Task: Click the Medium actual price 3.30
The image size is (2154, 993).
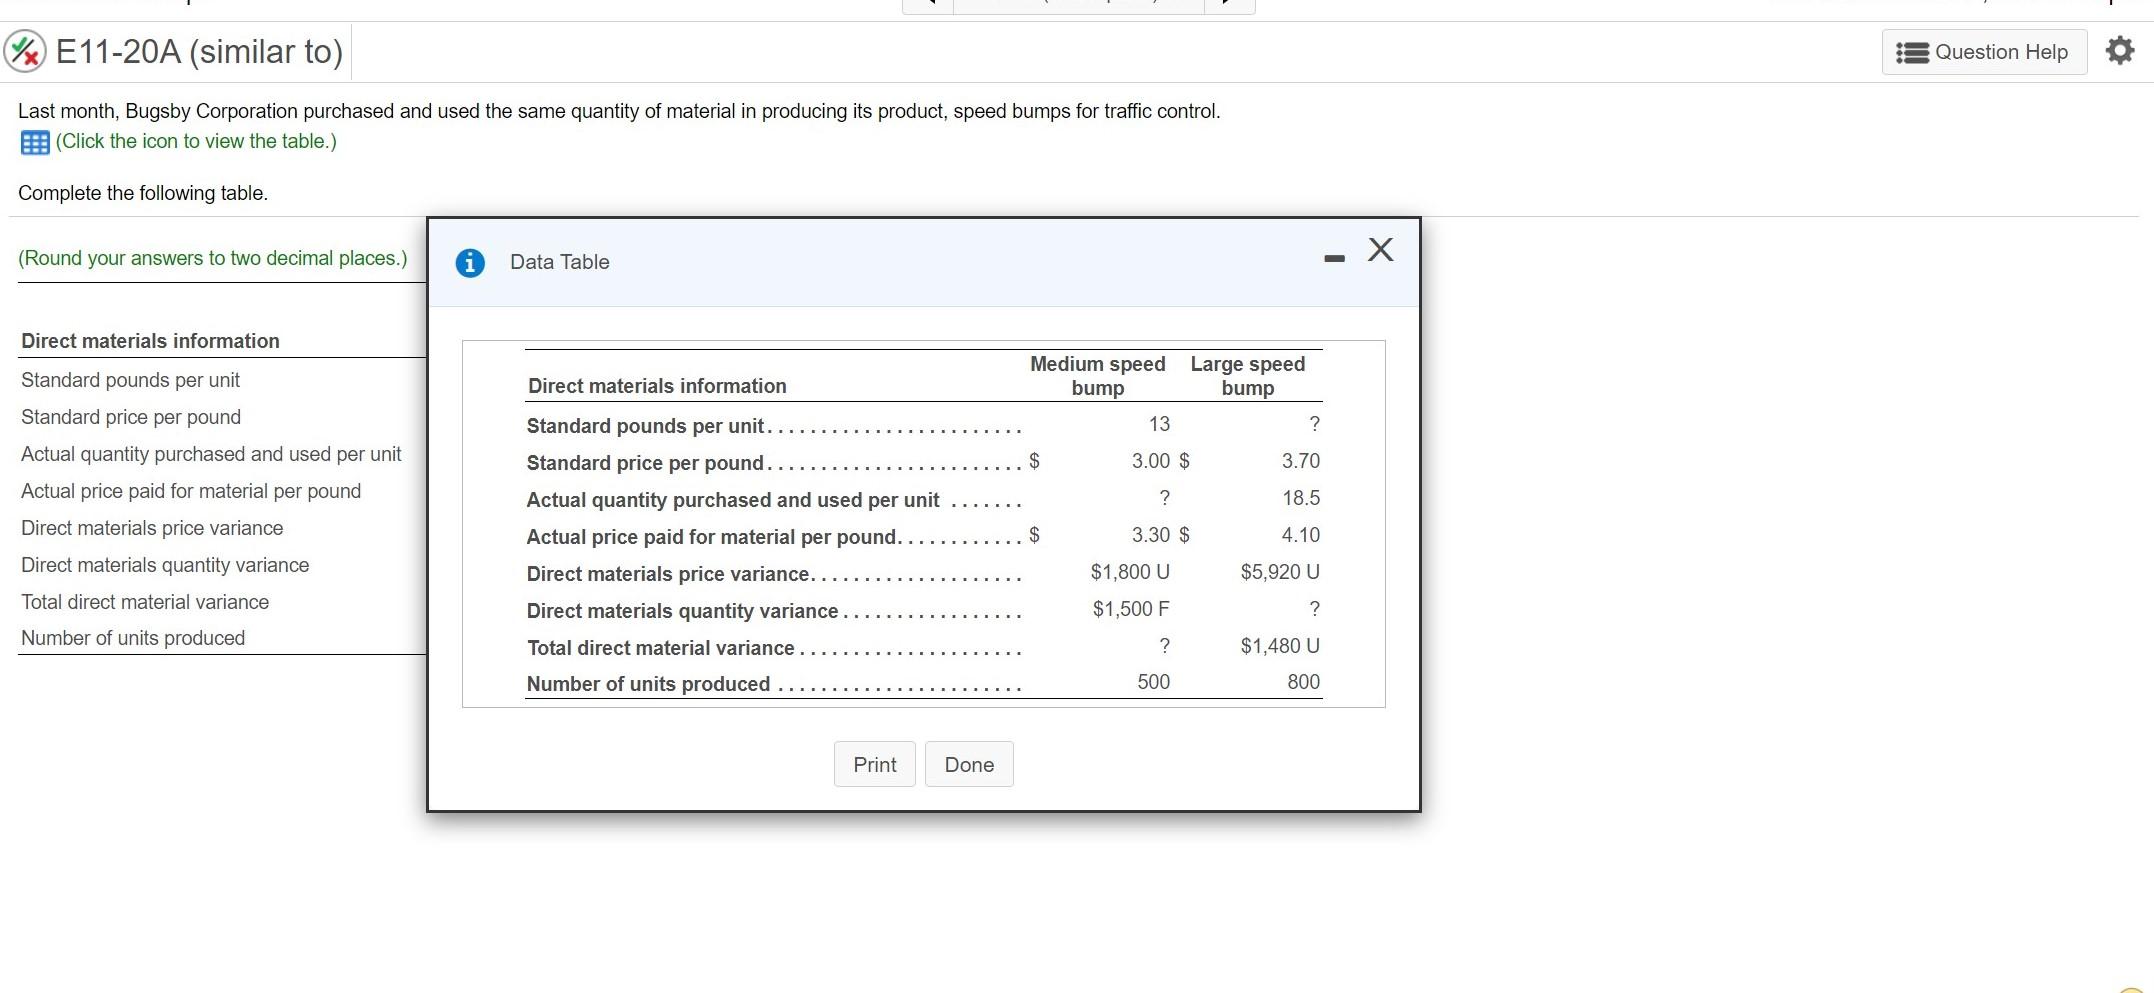Action: [x=1151, y=535]
